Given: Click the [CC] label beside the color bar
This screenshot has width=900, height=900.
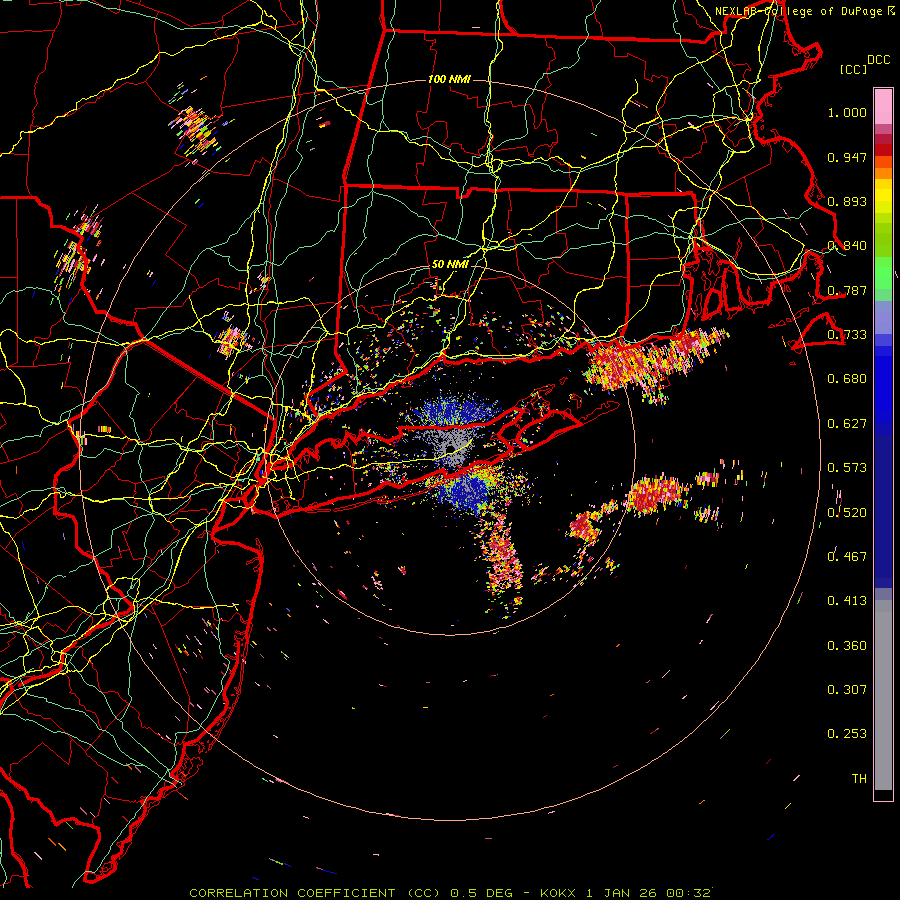Looking at the screenshot, I should pos(854,69).
